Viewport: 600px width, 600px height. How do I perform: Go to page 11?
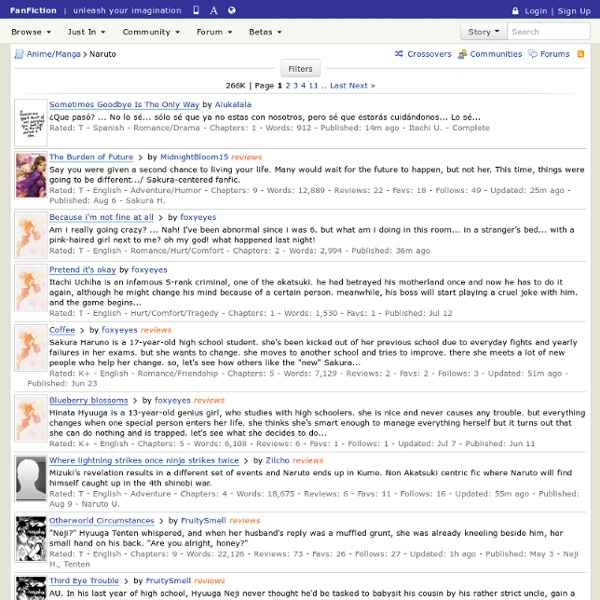(313, 86)
